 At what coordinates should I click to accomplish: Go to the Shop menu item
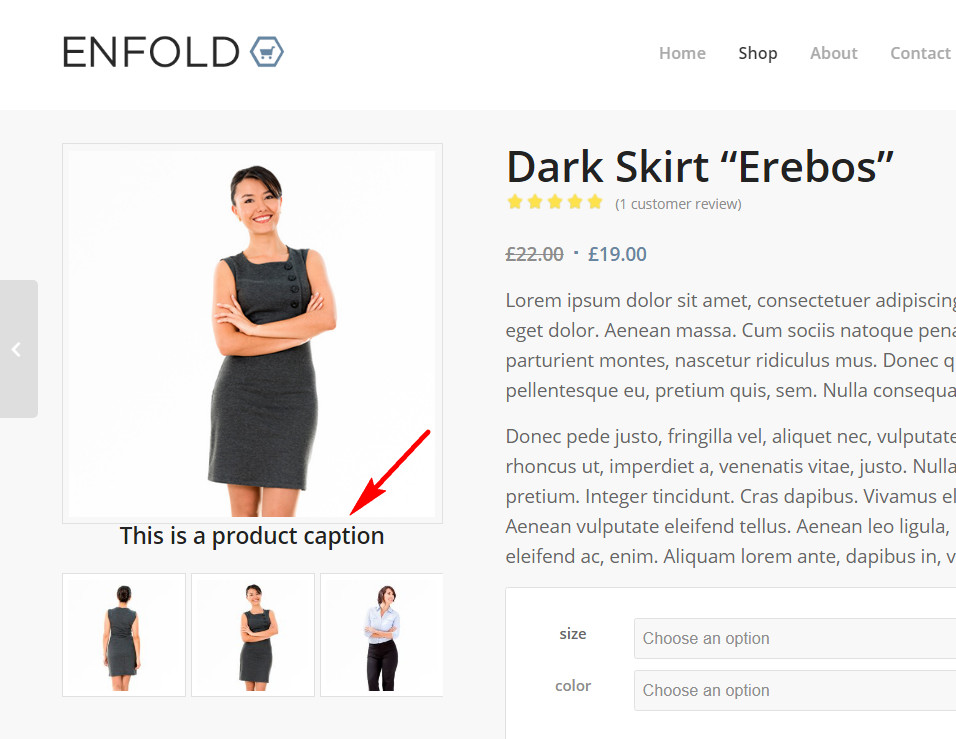click(758, 53)
